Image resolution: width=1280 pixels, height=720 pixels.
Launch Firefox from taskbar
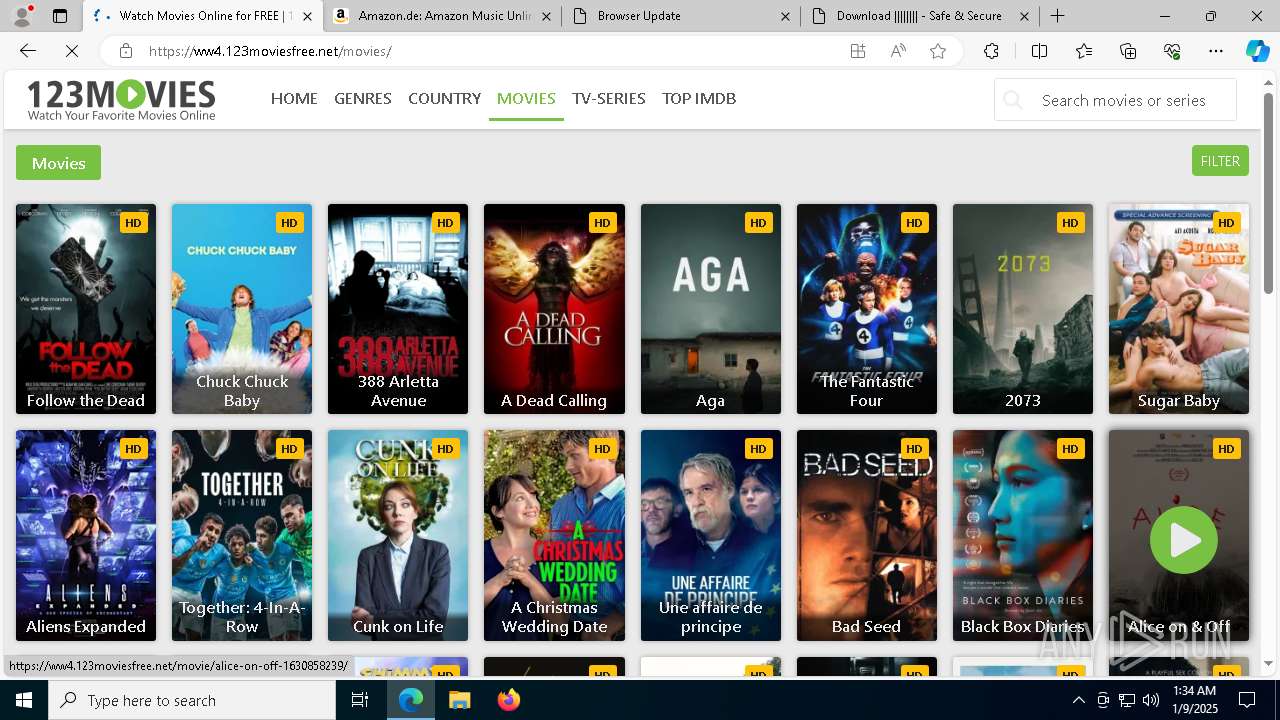pyautogui.click(x=508, y=700)
